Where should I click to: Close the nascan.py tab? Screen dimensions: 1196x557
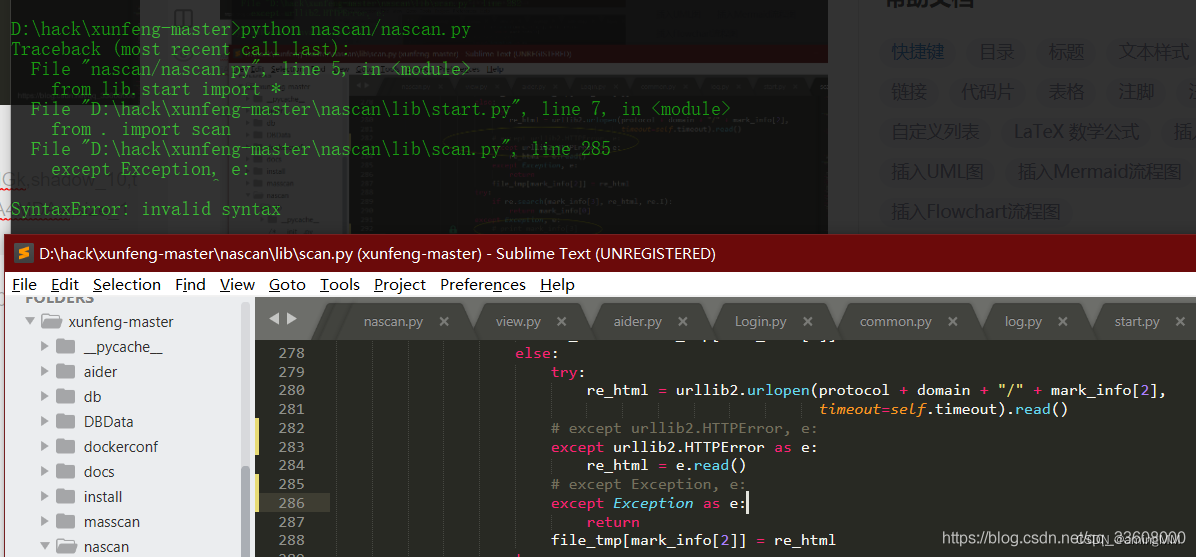[445, 321]
